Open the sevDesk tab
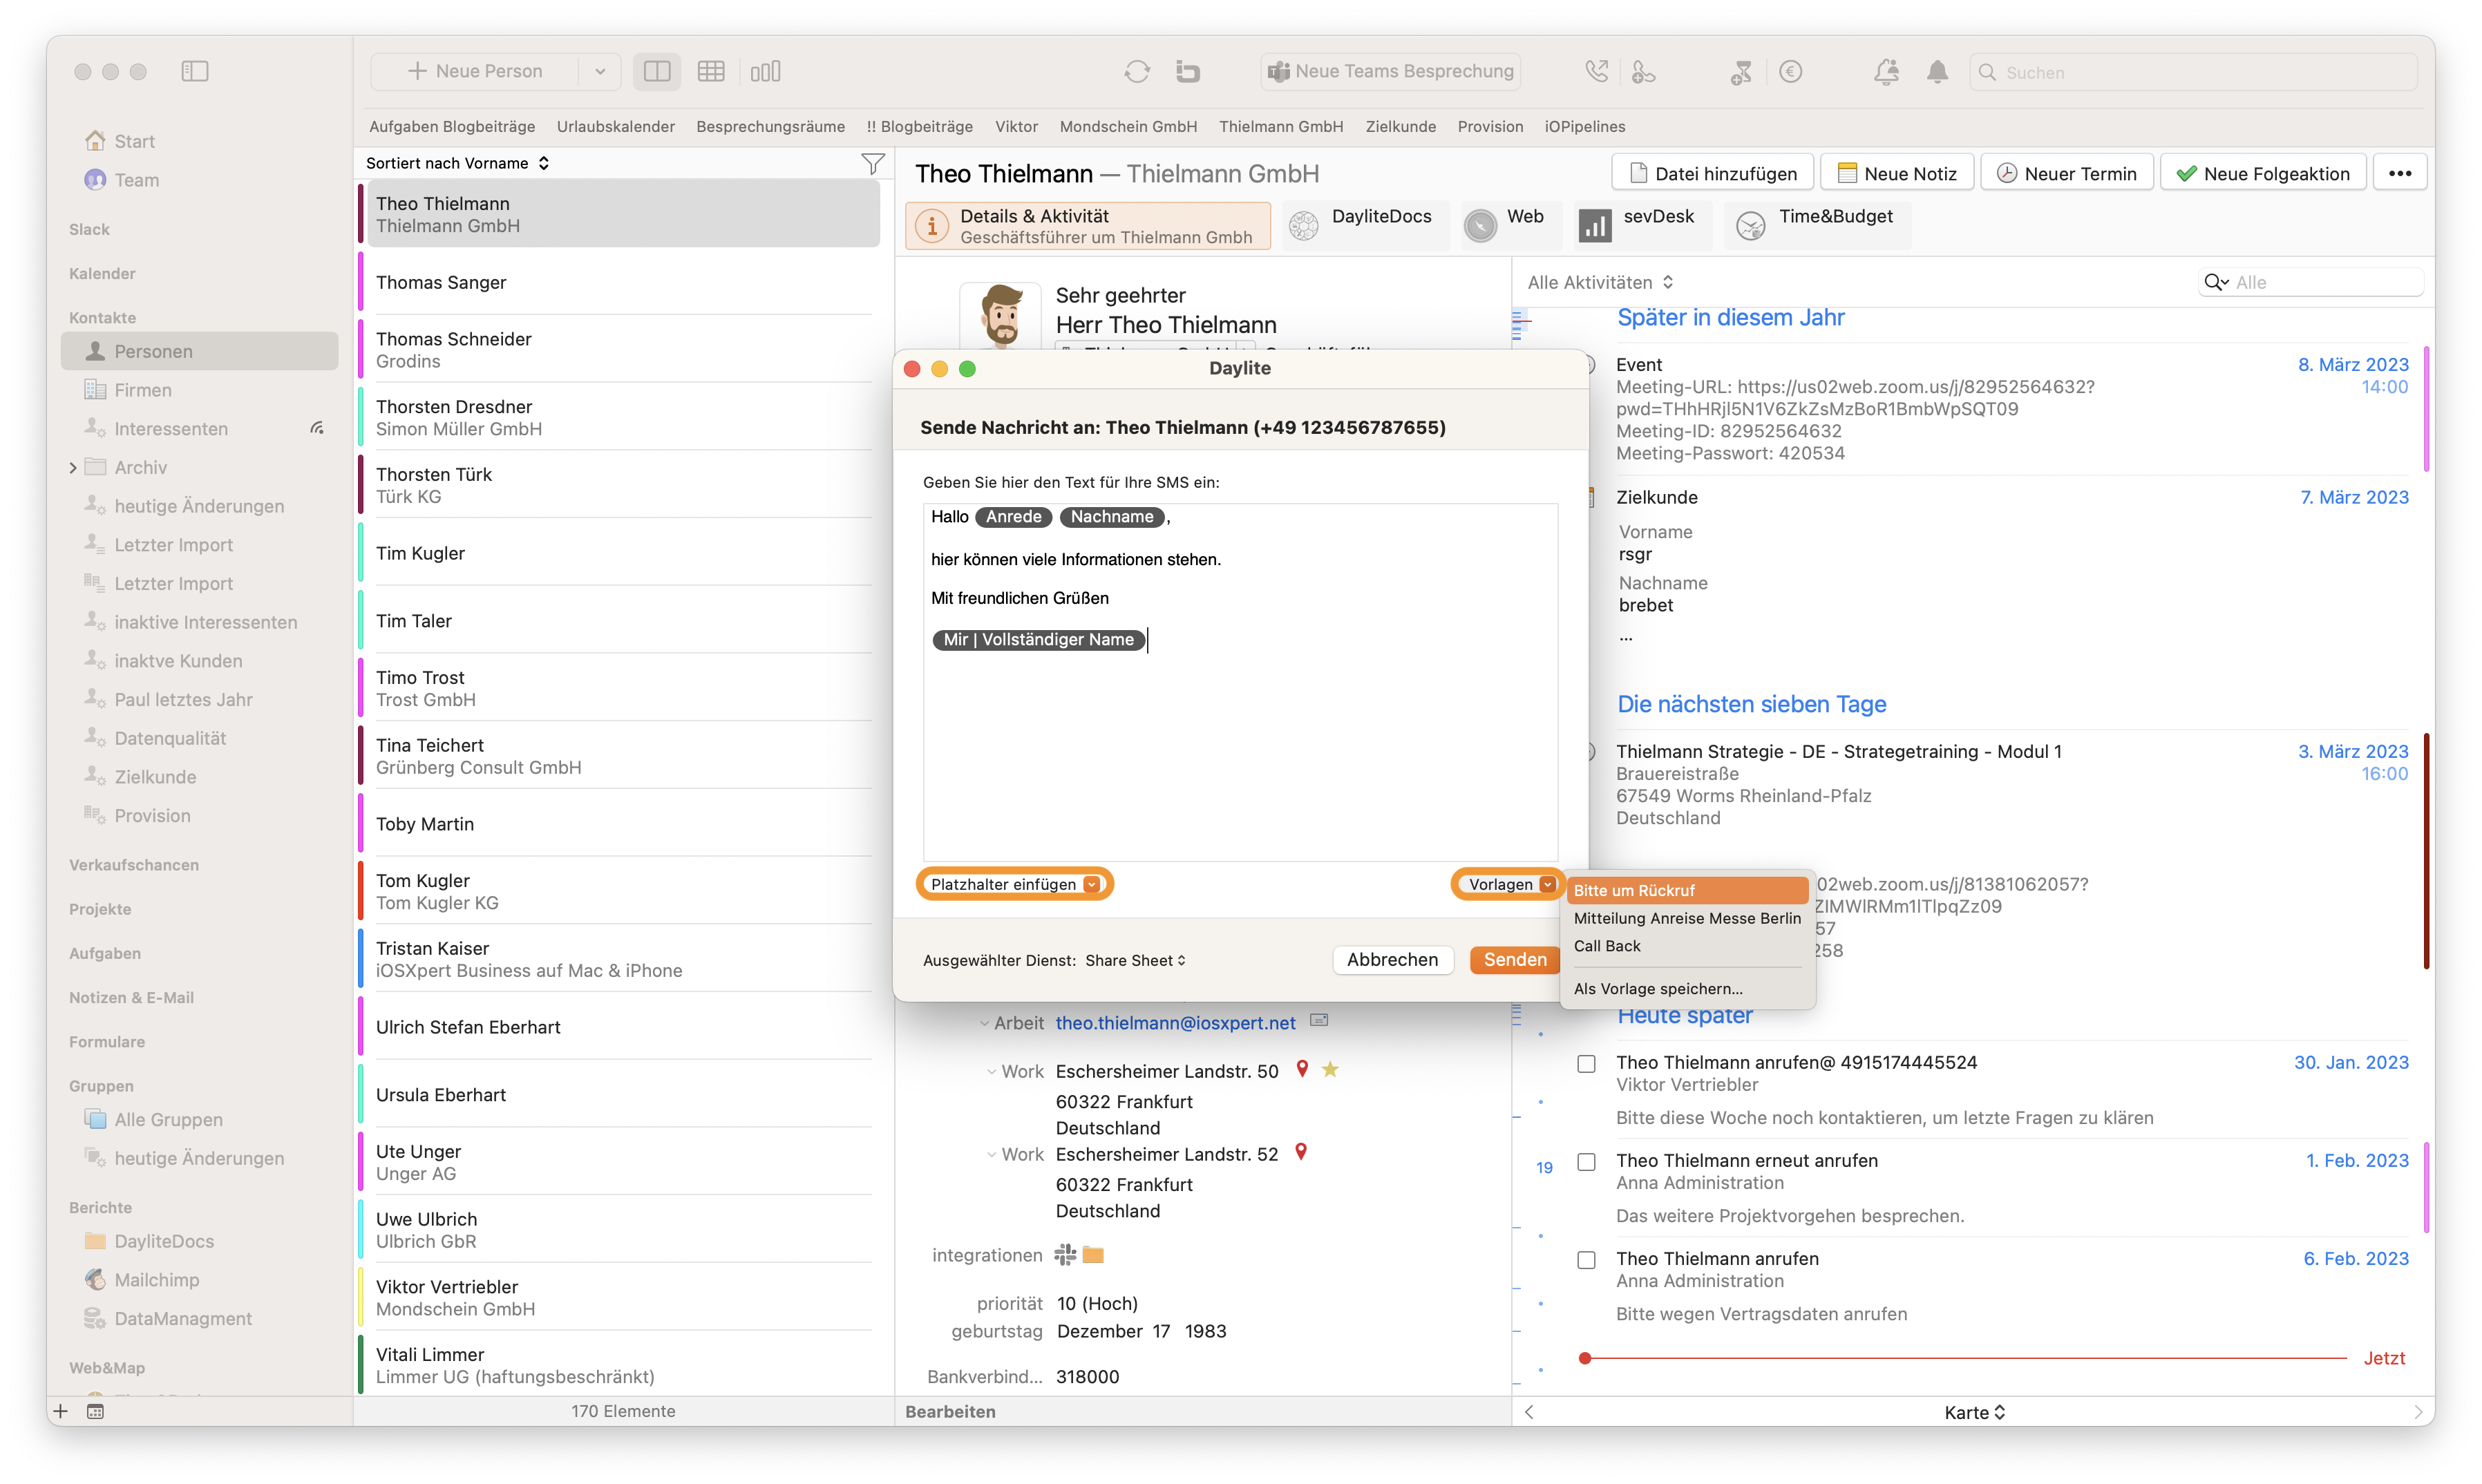The image size is (2482, 1484). 1642,225
